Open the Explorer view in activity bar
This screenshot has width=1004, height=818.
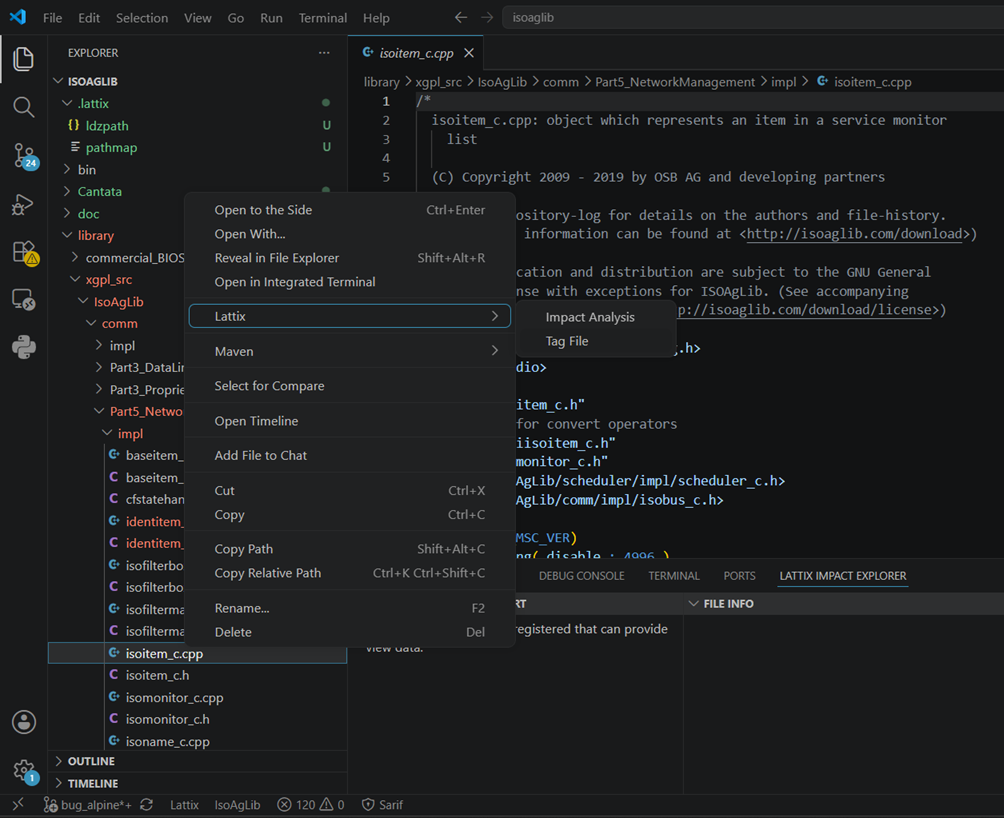click(x=23, y=59)
